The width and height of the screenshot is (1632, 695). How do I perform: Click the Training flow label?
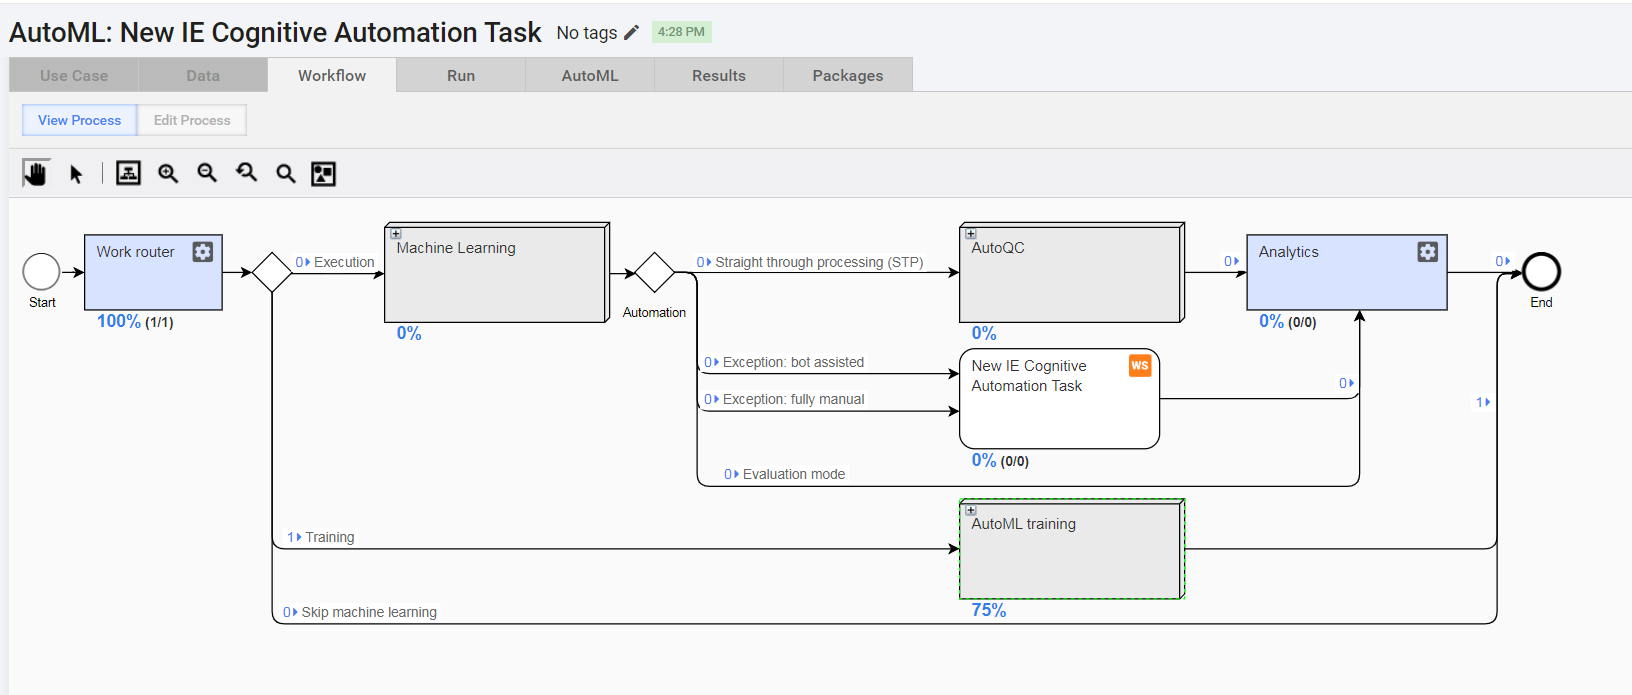coord(330,537)
